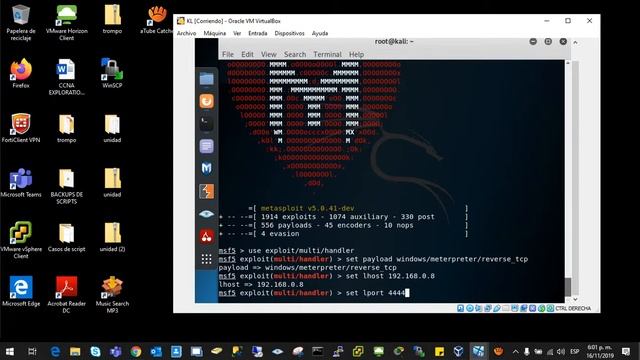This screenshot has width=640, height=360.
Task: Click VirtualBox mouse integration indicator
Action: tap(542, 308)
